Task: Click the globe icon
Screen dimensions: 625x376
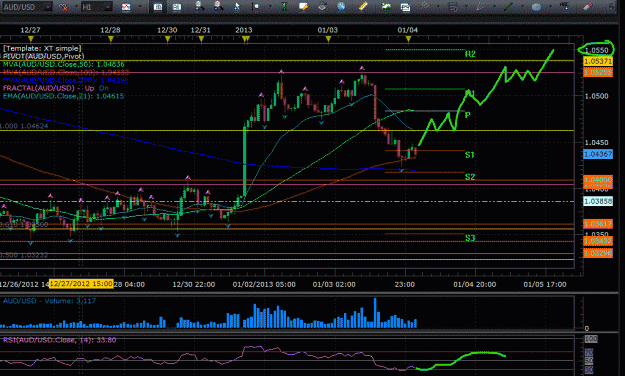Action: click(x=341, y=6)
